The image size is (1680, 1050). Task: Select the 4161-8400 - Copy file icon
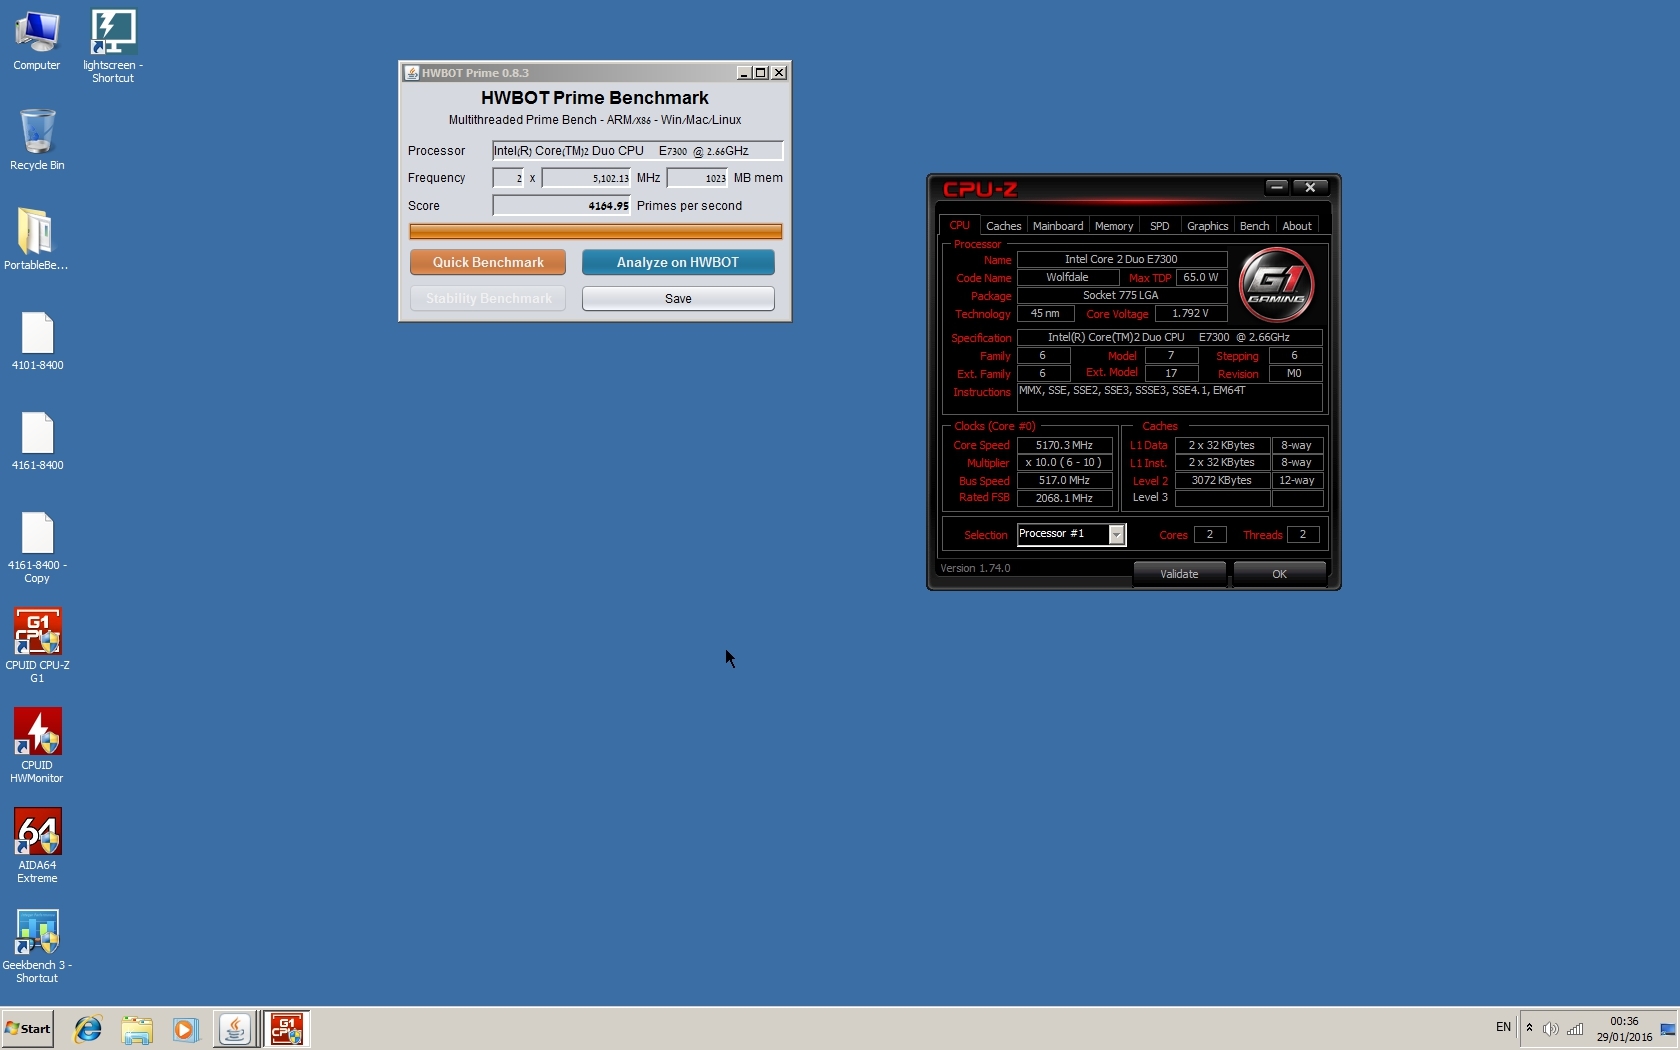(37, 547)
